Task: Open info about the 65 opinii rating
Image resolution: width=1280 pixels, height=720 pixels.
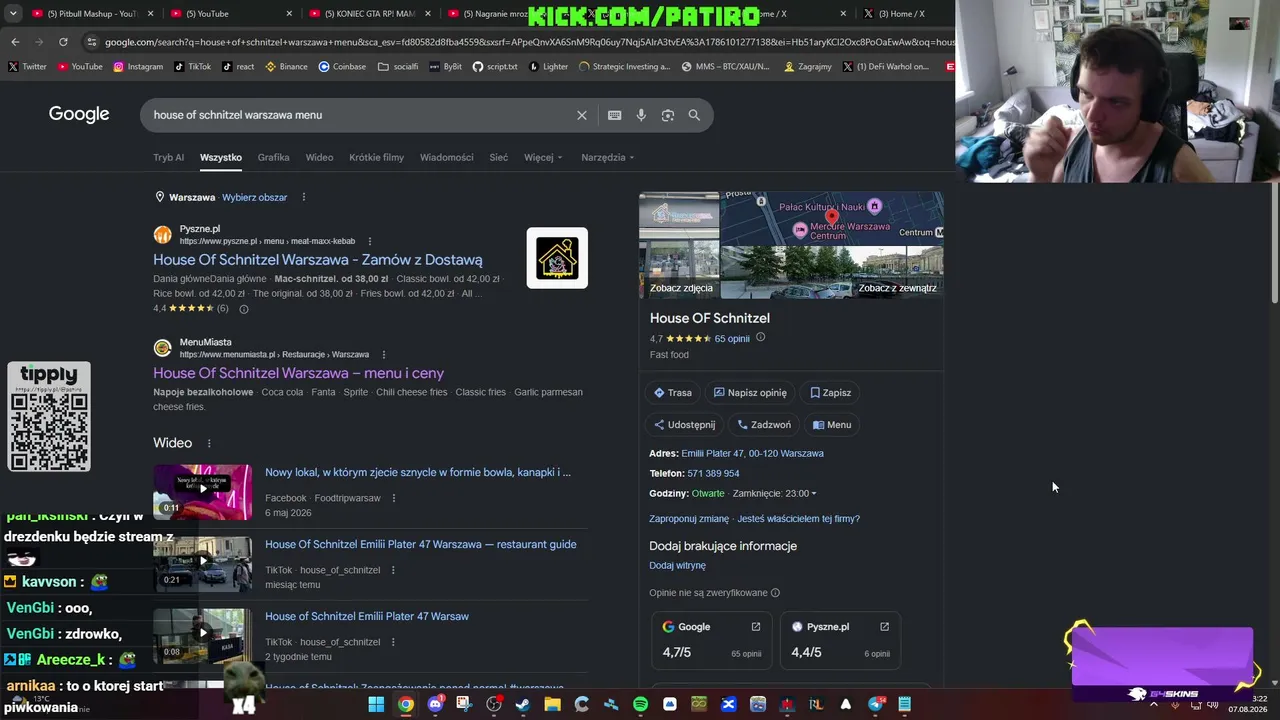Action: point(760,338)
